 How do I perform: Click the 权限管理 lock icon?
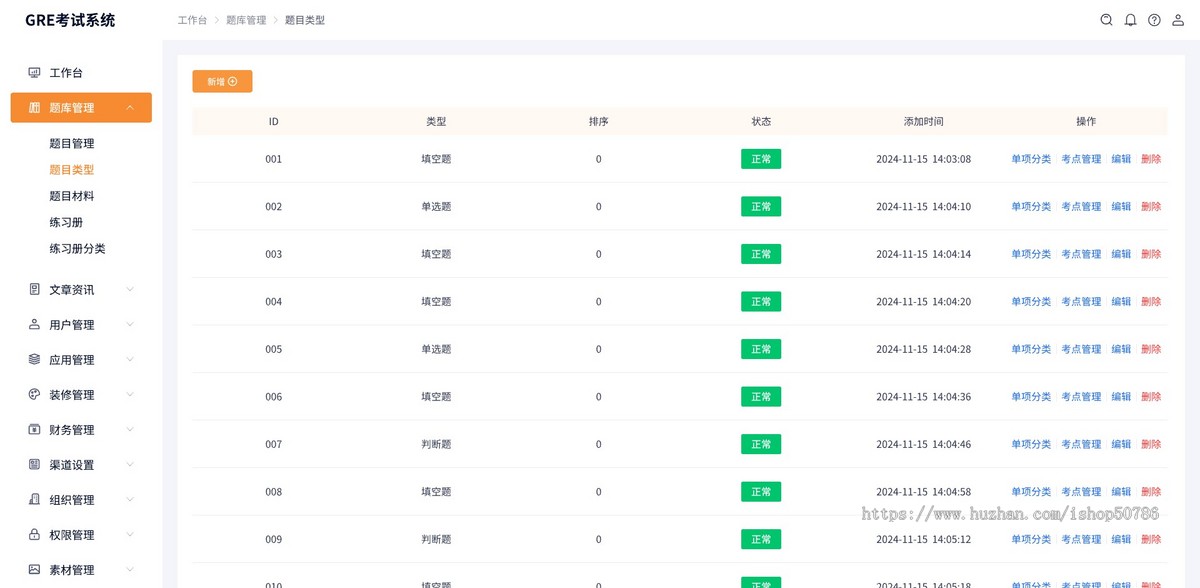coord(34,535)
